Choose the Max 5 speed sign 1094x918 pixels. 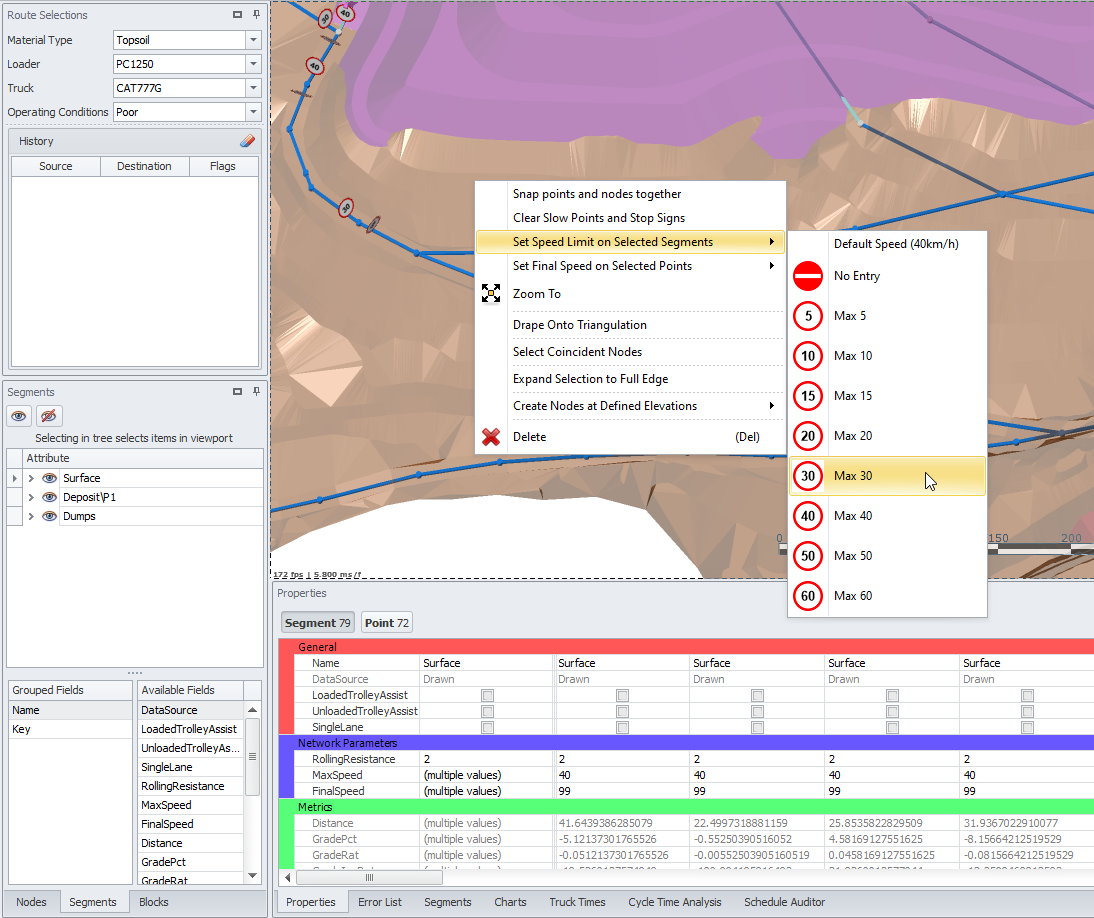coord(808,316)
